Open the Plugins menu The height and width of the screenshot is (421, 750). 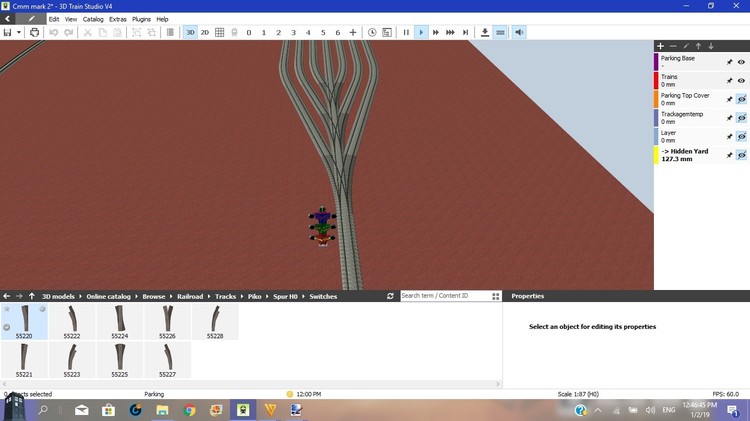[142, 19]
